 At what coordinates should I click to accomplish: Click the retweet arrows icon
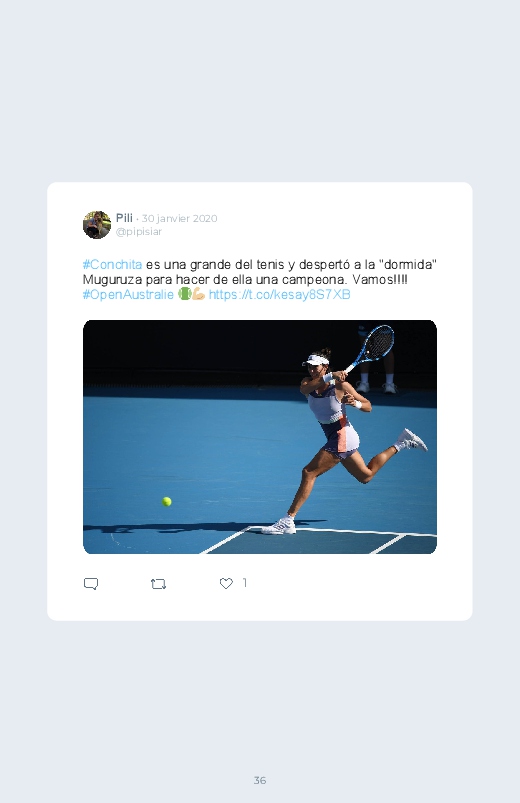158,584
